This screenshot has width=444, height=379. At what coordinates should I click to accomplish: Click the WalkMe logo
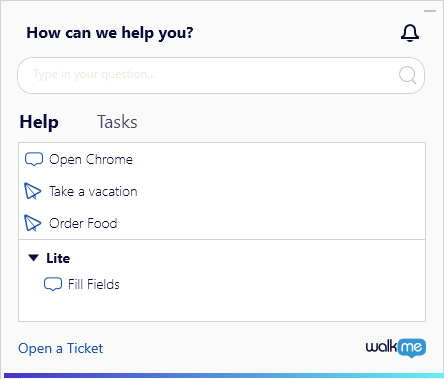[x=396, y=348]
